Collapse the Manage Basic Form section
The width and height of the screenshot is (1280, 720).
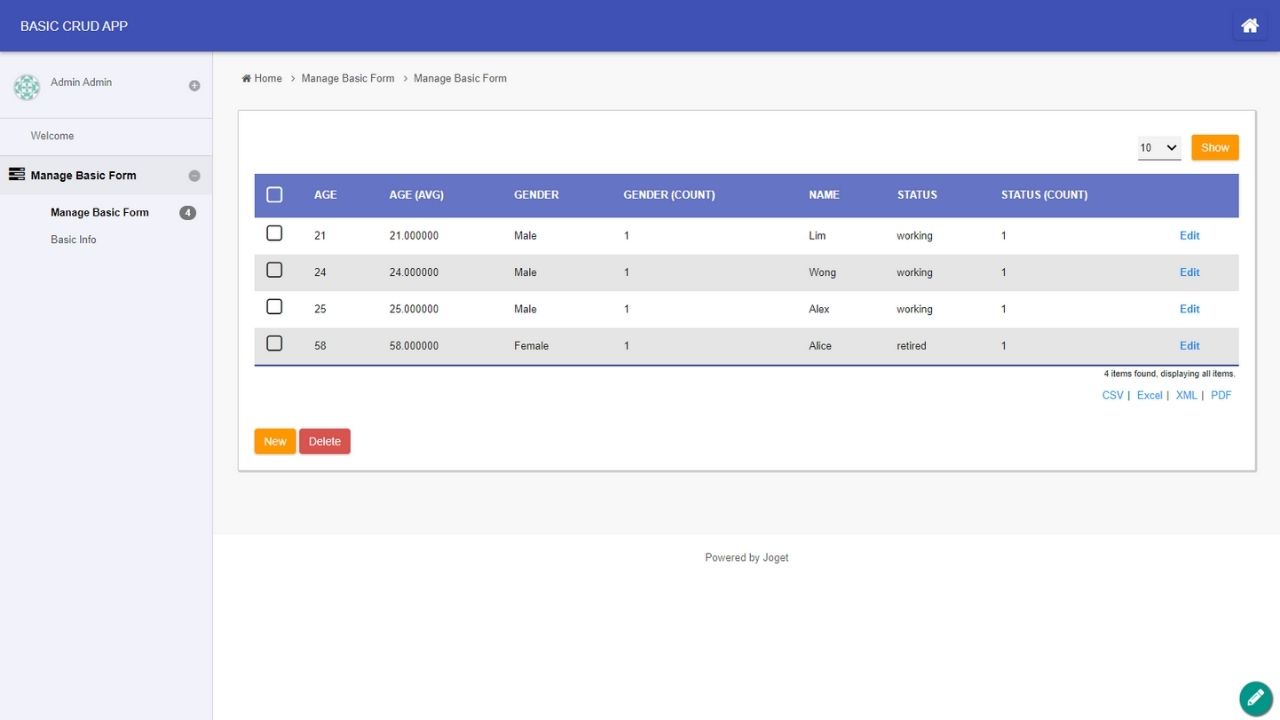point(194,176)
